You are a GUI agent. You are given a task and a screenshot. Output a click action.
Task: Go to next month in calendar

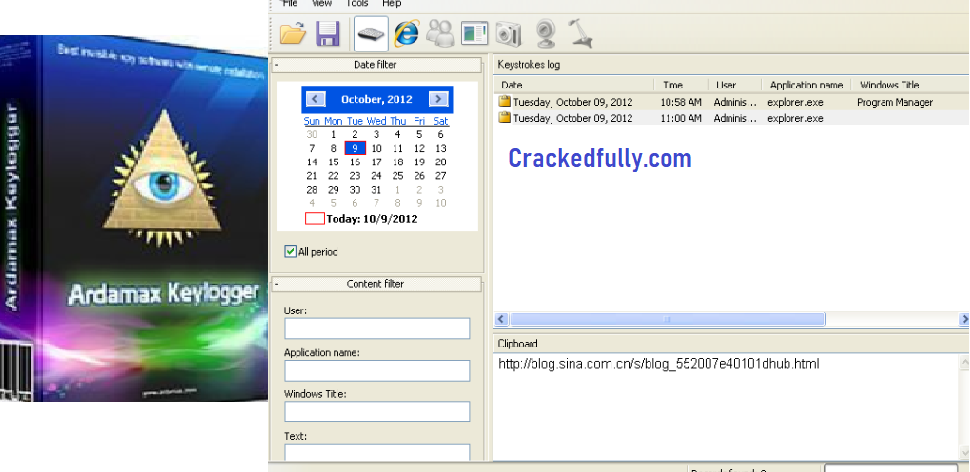439,99
